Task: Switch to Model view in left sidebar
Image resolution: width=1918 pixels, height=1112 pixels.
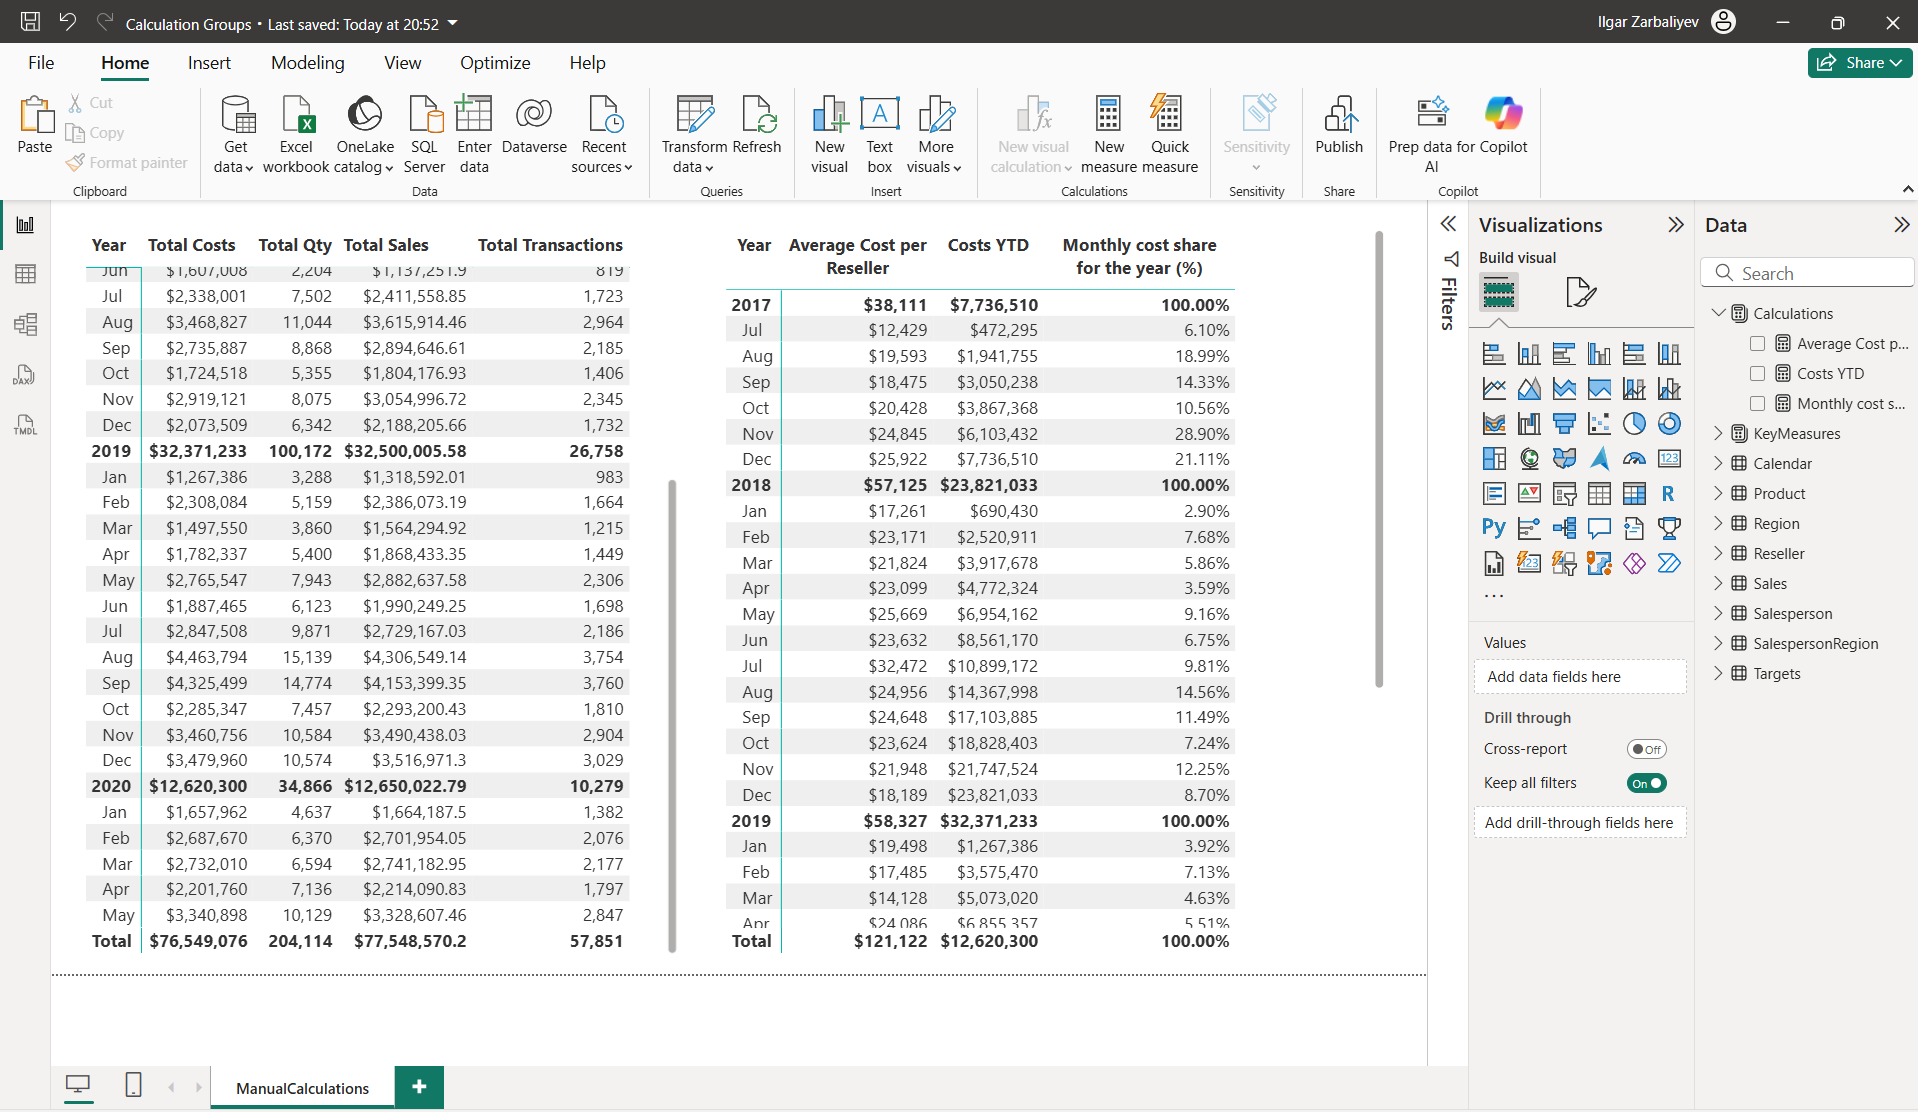Action: [26, 324]
